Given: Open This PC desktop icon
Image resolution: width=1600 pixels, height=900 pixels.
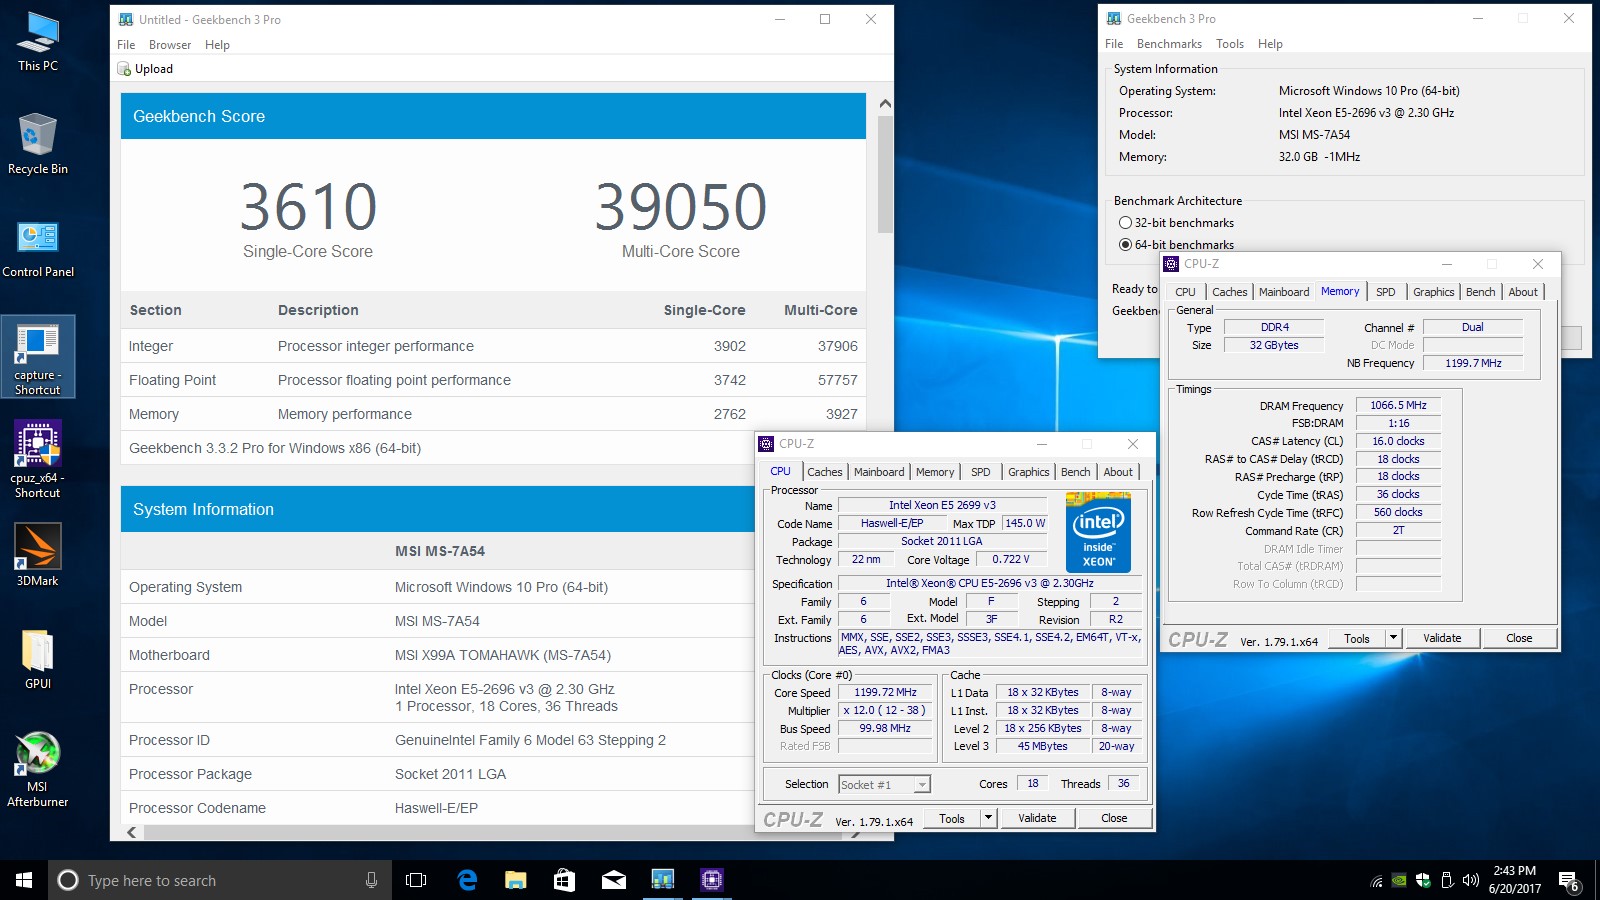Looking at the screenshot, I should click(x=38, y=42).
